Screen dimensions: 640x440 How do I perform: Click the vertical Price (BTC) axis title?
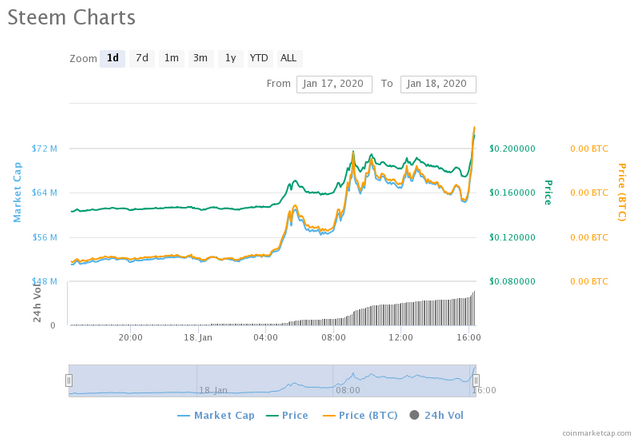pyautogui.click(x=622, y=192)
